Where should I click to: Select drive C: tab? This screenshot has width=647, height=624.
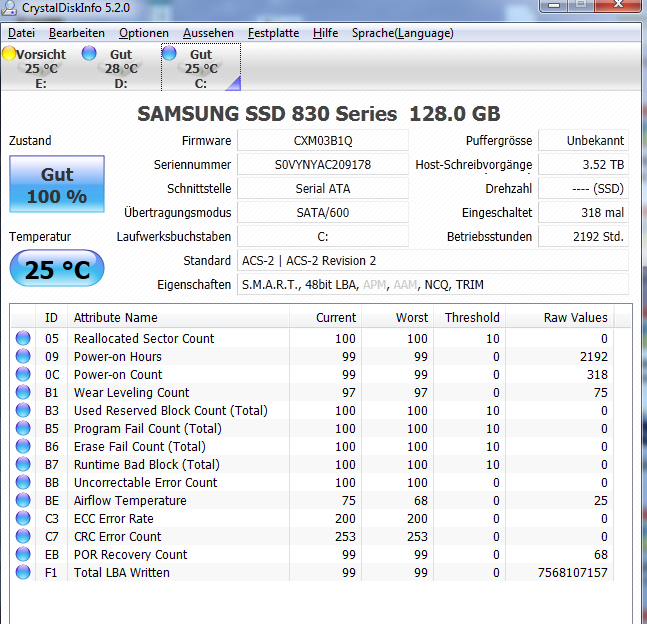pyautogui.click(x=201, y=68)
